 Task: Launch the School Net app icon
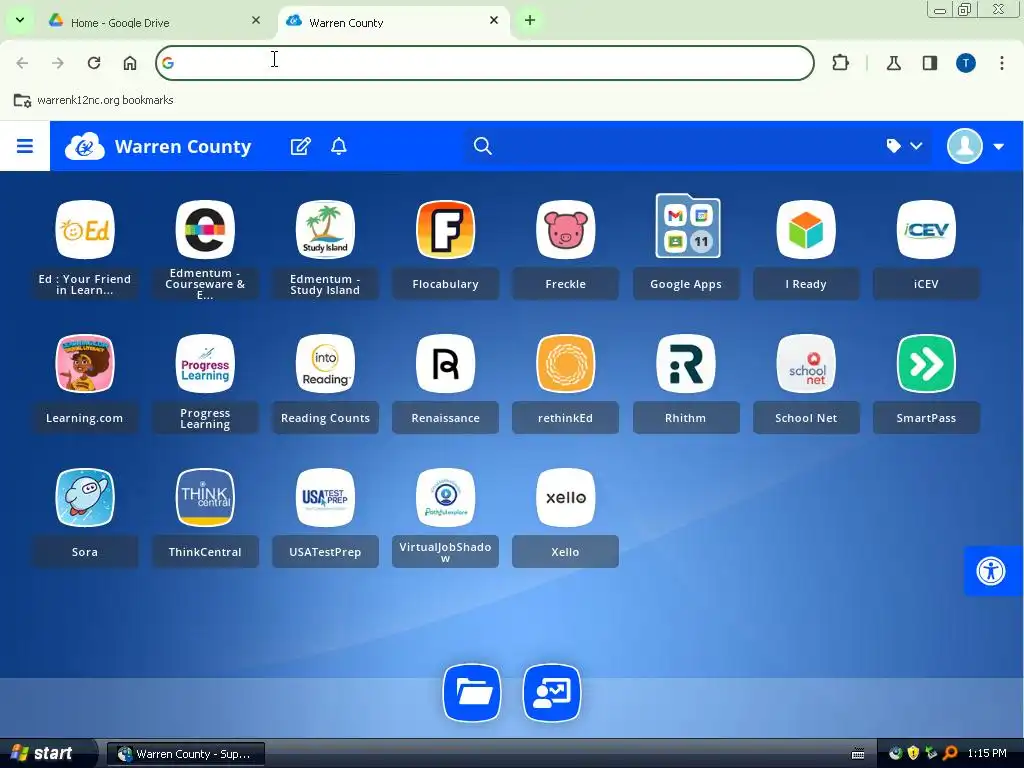point(806,364)
